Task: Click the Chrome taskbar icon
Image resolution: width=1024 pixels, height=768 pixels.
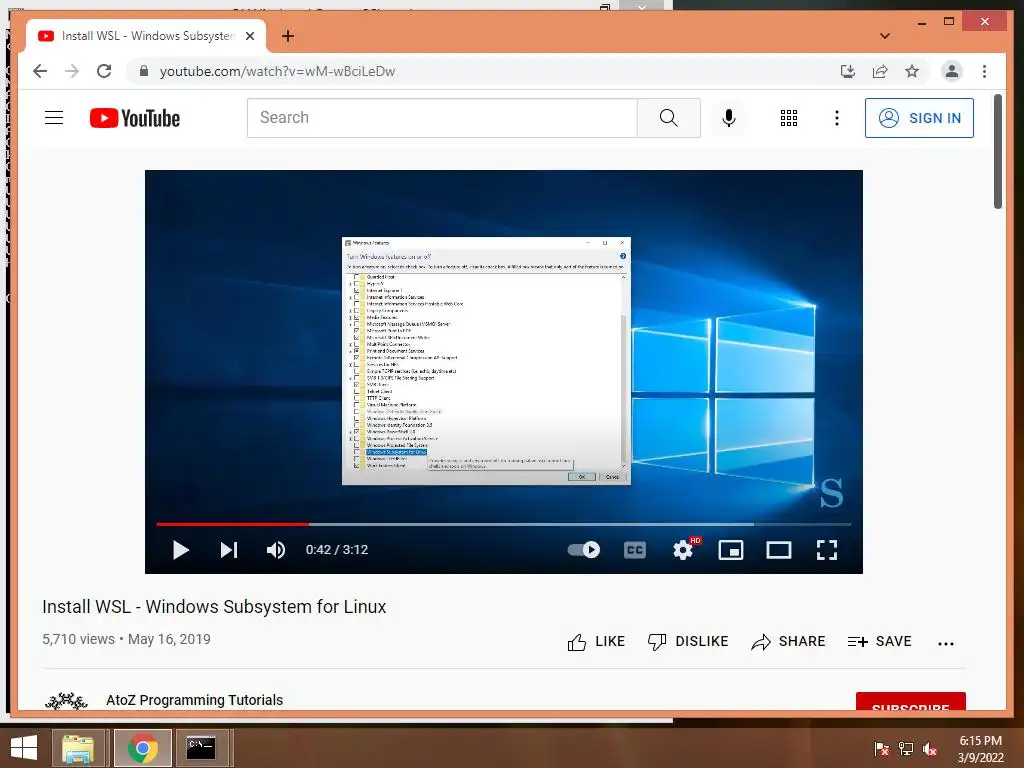Action: click(x=143, y=748)
